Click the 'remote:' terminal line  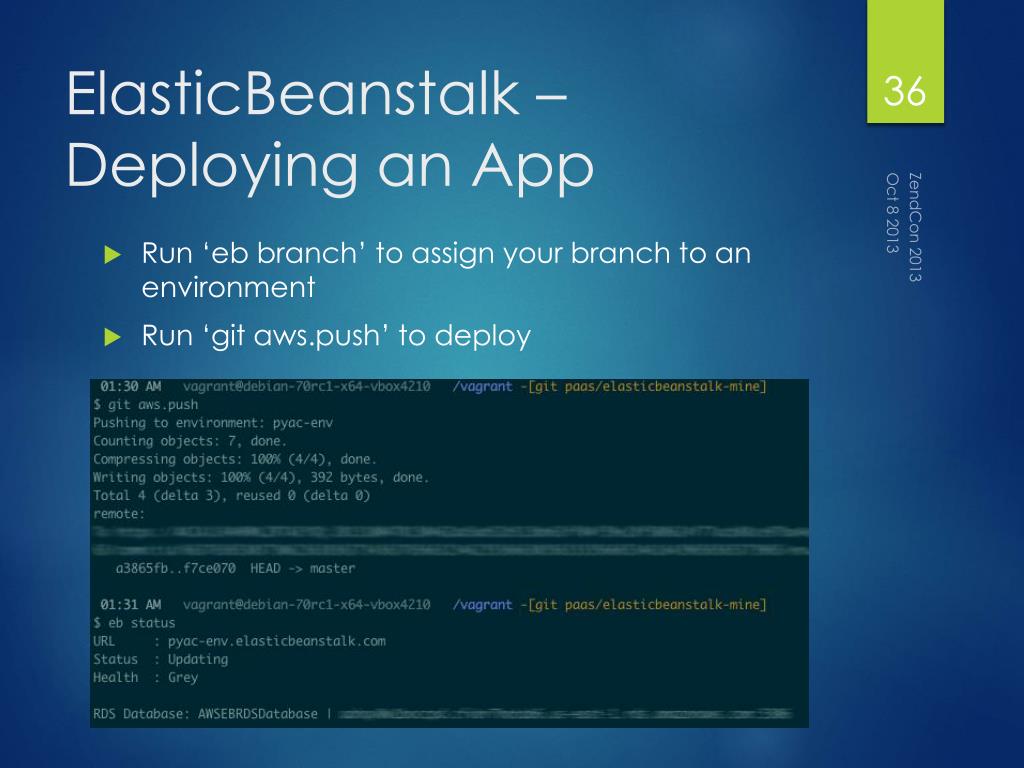pyautogui.click(x=119, y=514)
